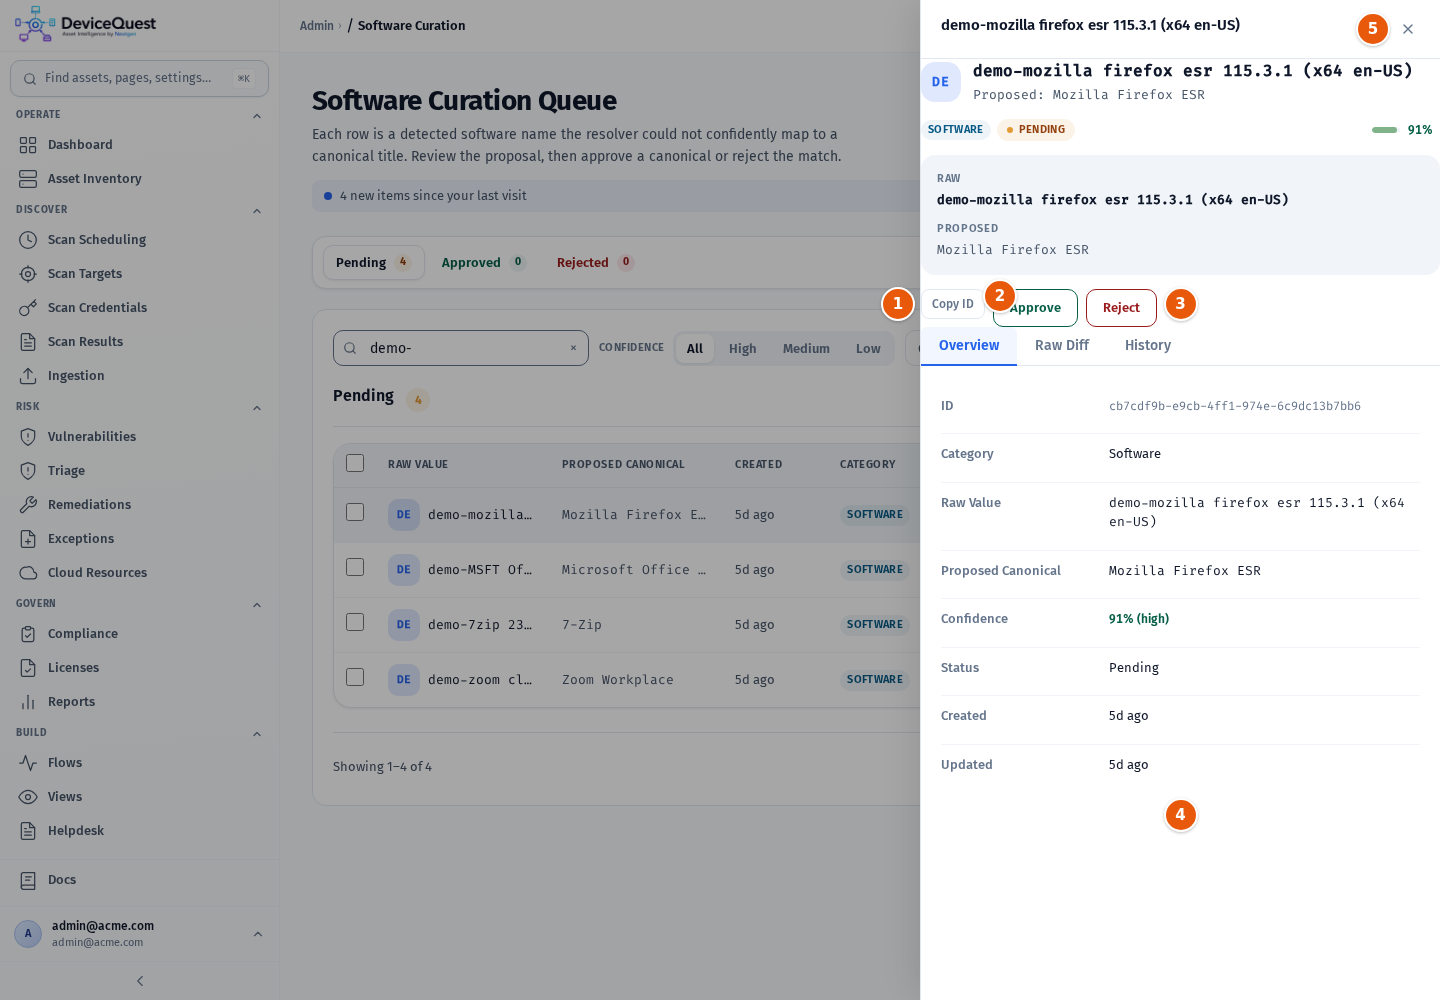Collapse the OPERATE section
Screen dimensions: 1440x1000
coord(257,116)
